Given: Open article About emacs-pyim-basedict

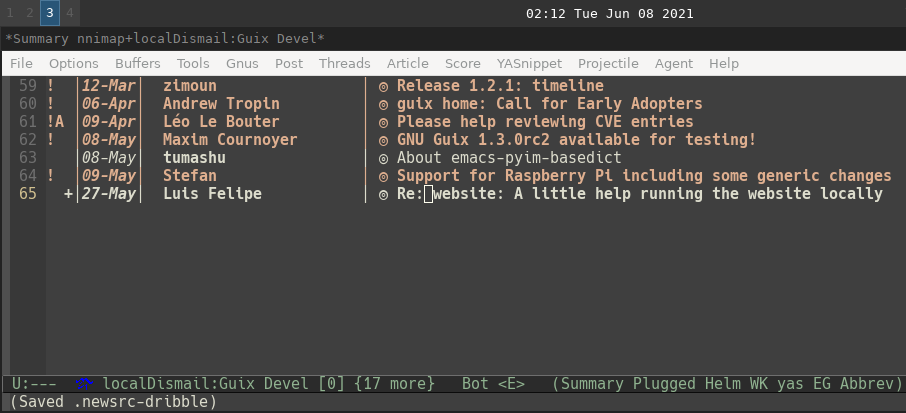Looking at the screenshot, I should [509, 158].
